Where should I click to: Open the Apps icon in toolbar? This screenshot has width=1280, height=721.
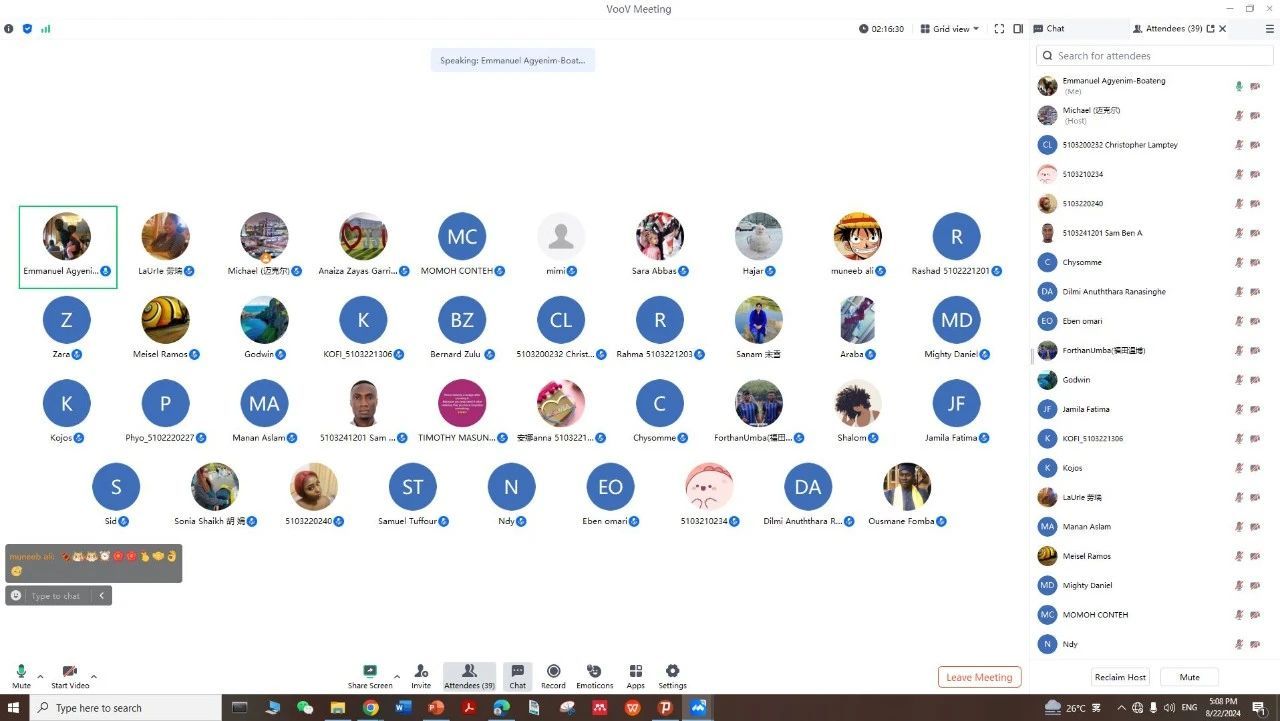click(635, 672)
